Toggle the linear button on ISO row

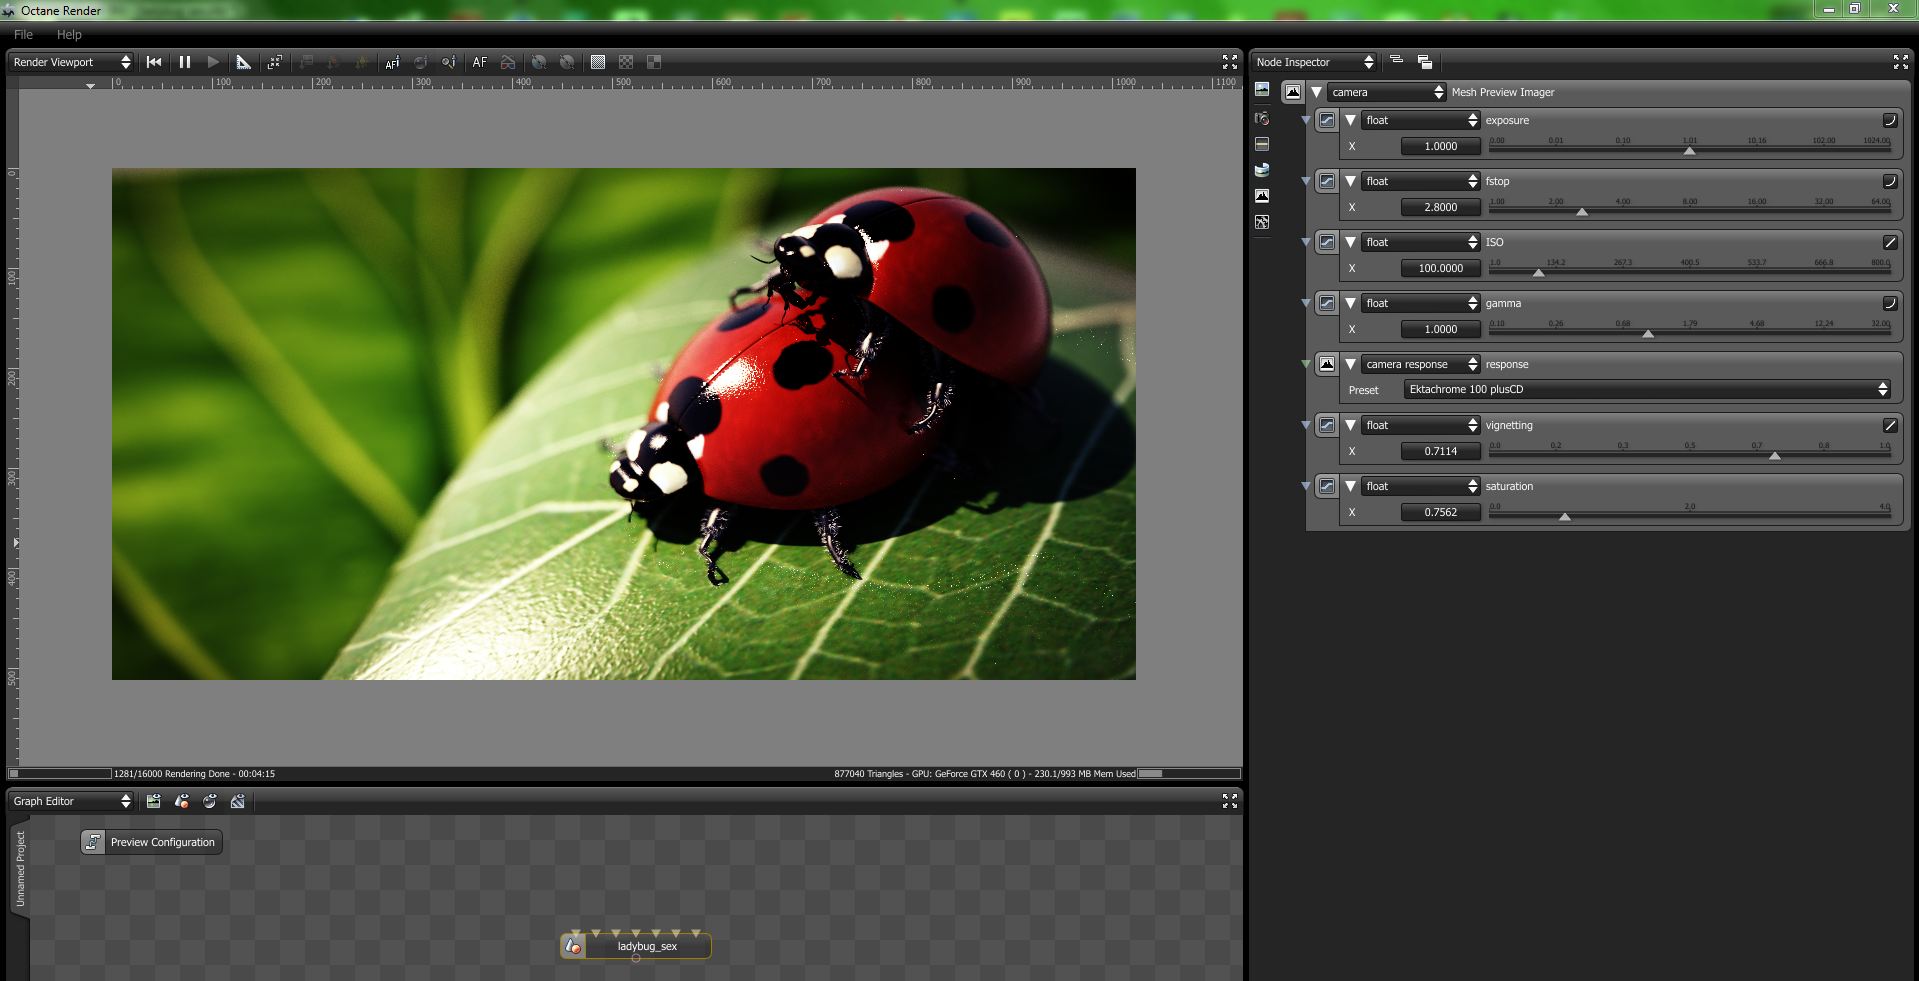click(x=1889, y=242)
